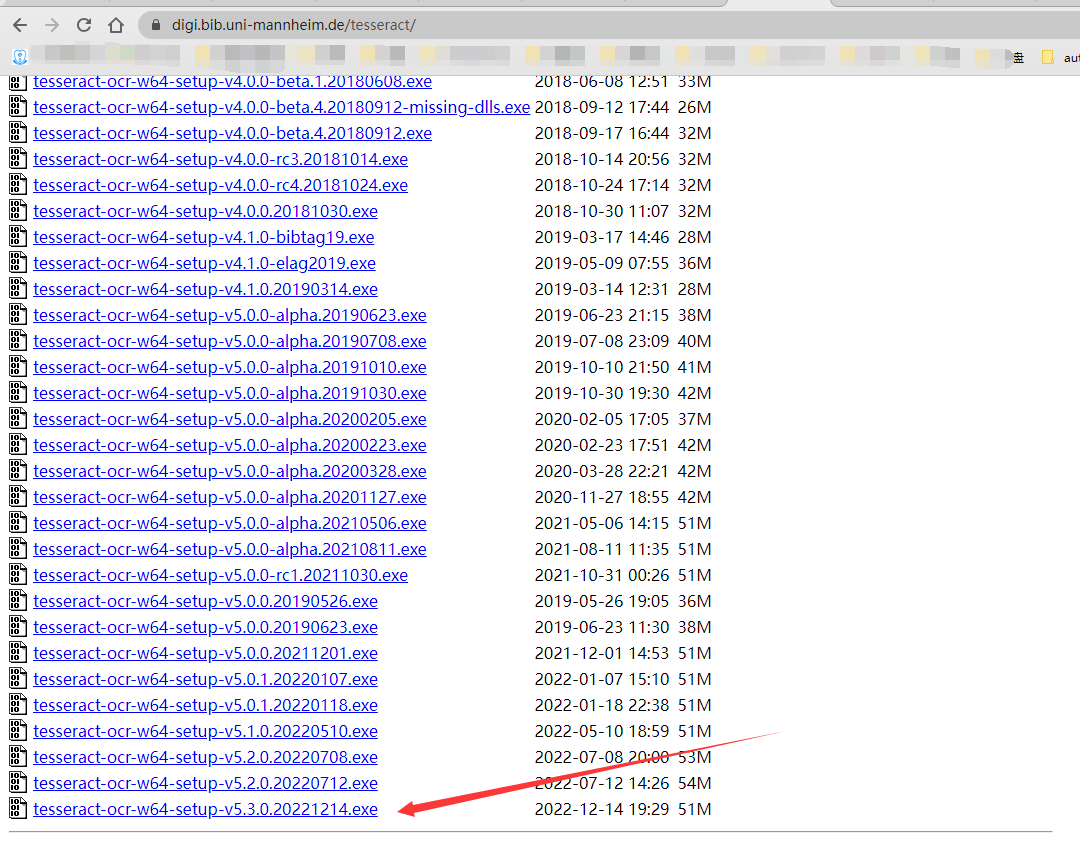Click file icon beside v5.0.0-alpha.20191030.exe
1080x851 pixels.
coord(18,392)
